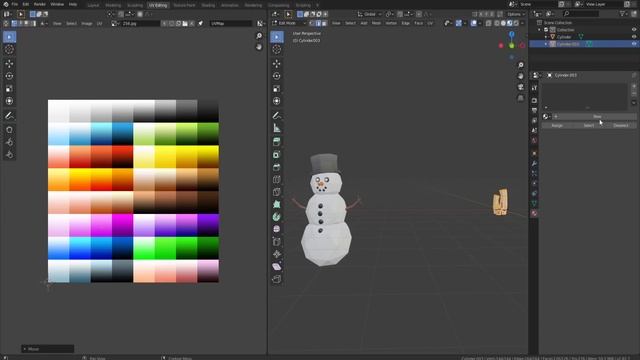This screenshot has height=360, width=640.
Task: Click the green Y axis gizmo ball
Action: pyautogui.click(x=511, y=46)
